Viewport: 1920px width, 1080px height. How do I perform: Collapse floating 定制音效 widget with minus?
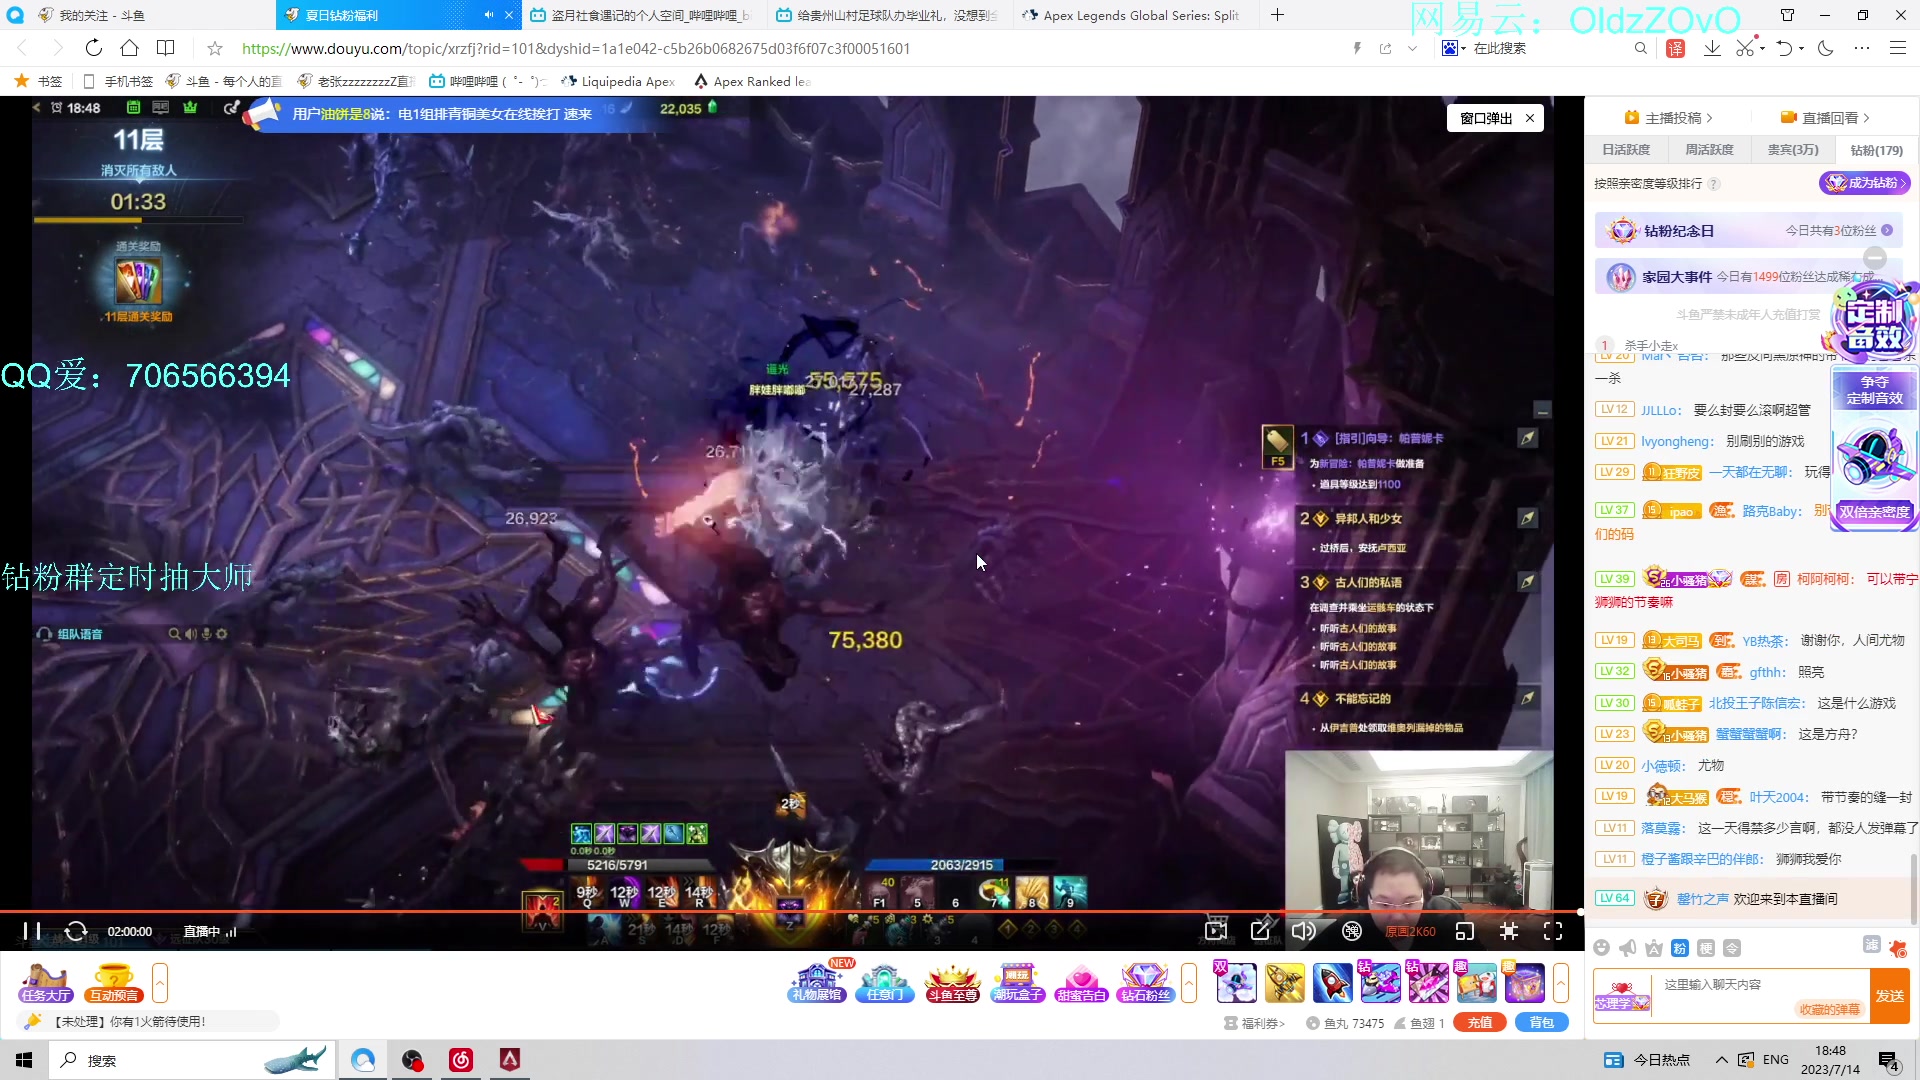point(1875,257)
